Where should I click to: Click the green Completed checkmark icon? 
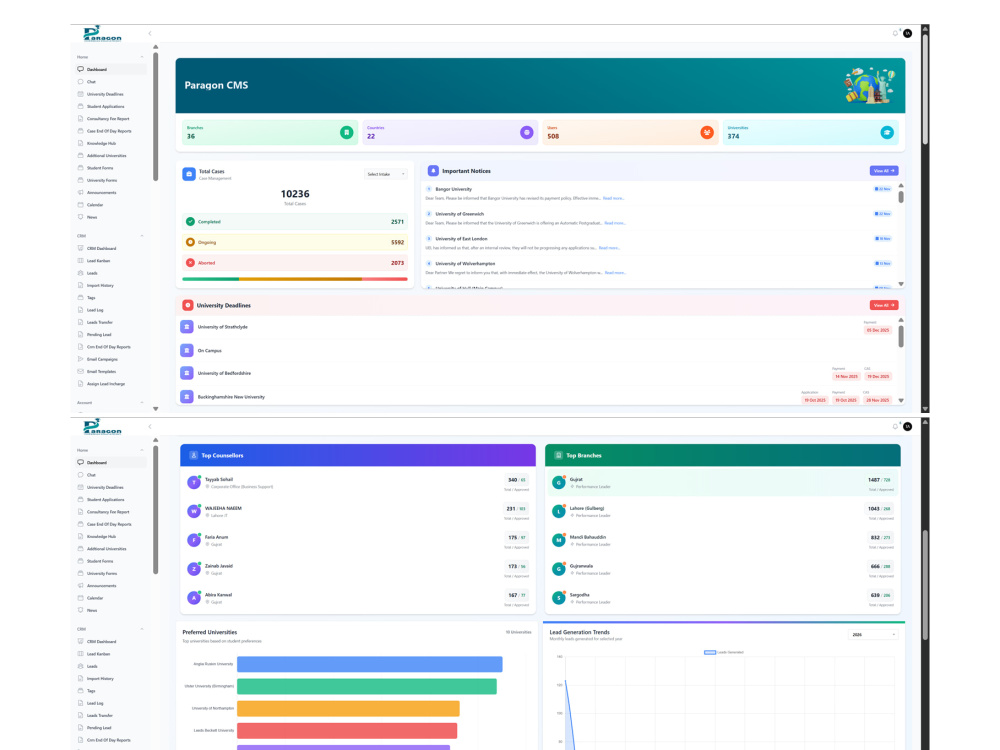190,222
